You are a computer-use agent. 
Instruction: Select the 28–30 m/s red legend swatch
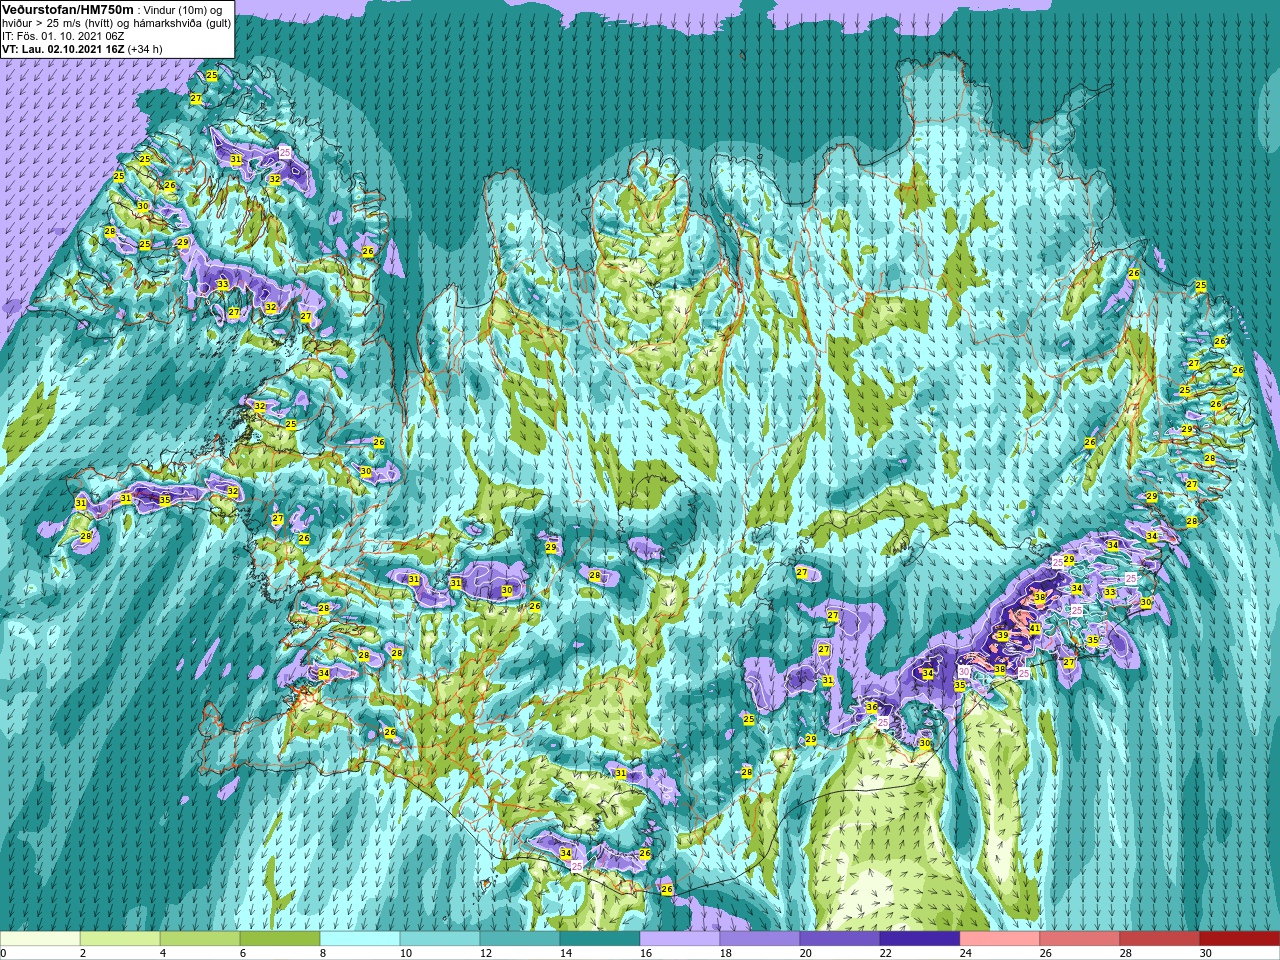[1160, 939]
